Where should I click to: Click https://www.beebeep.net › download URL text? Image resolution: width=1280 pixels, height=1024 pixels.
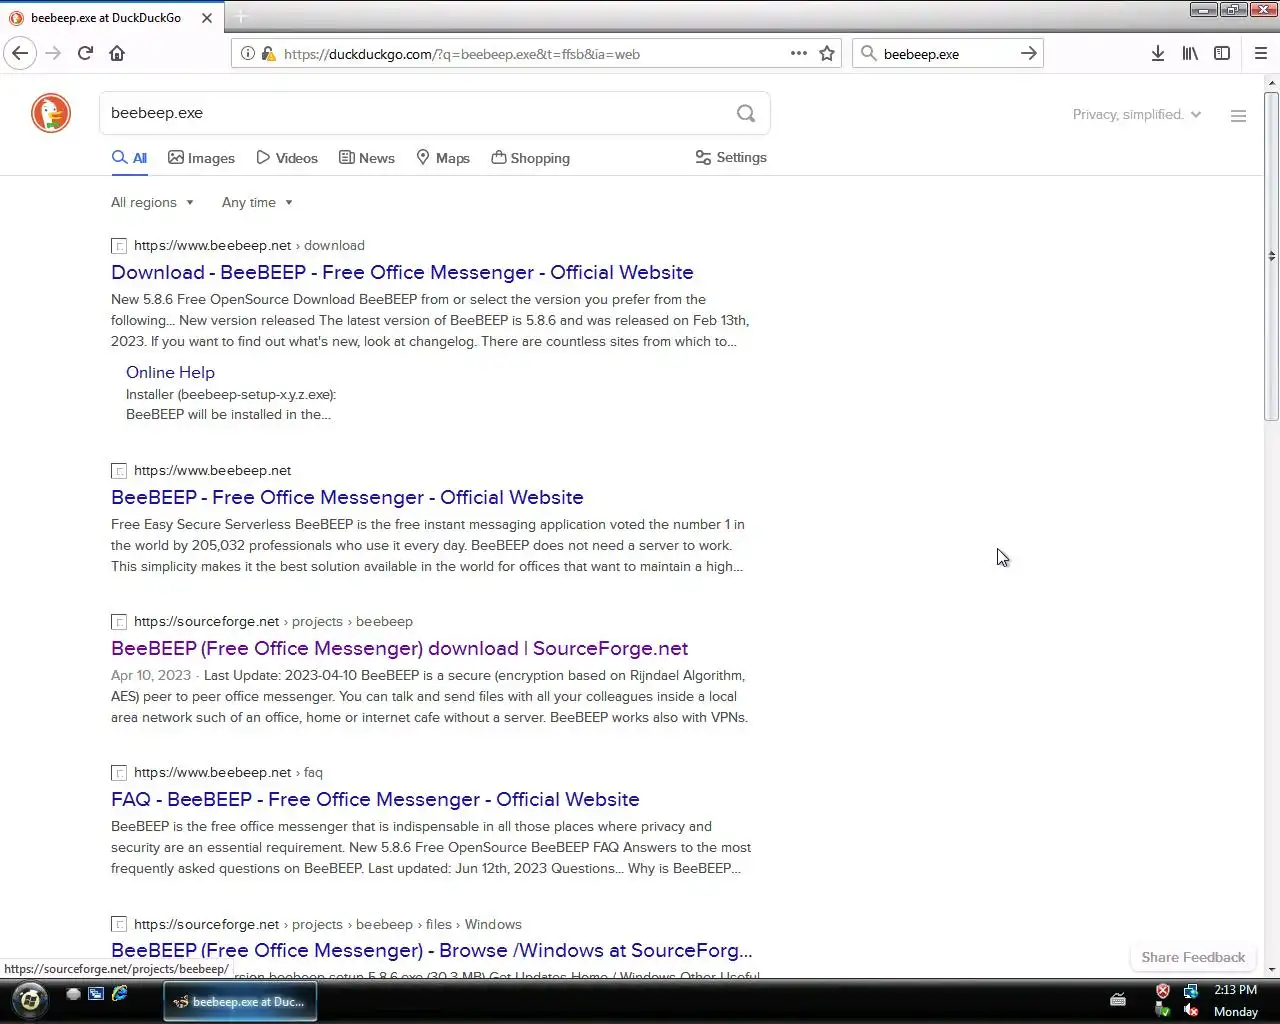click(249, 245)
